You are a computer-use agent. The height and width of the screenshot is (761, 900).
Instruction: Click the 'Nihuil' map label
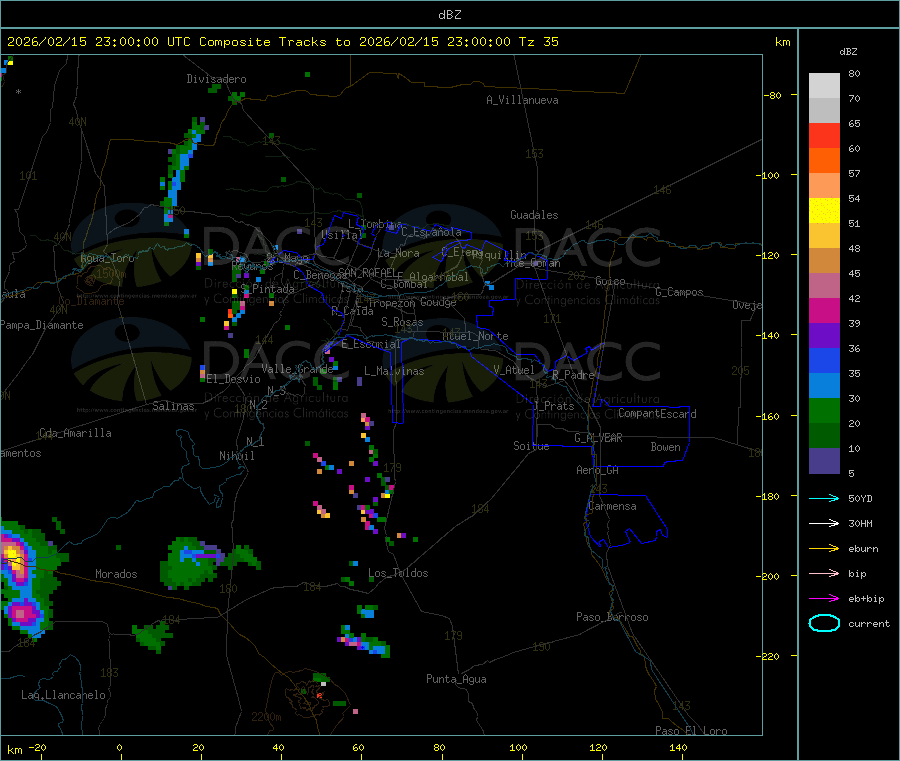pyautogui.click(x=237, y=456)
